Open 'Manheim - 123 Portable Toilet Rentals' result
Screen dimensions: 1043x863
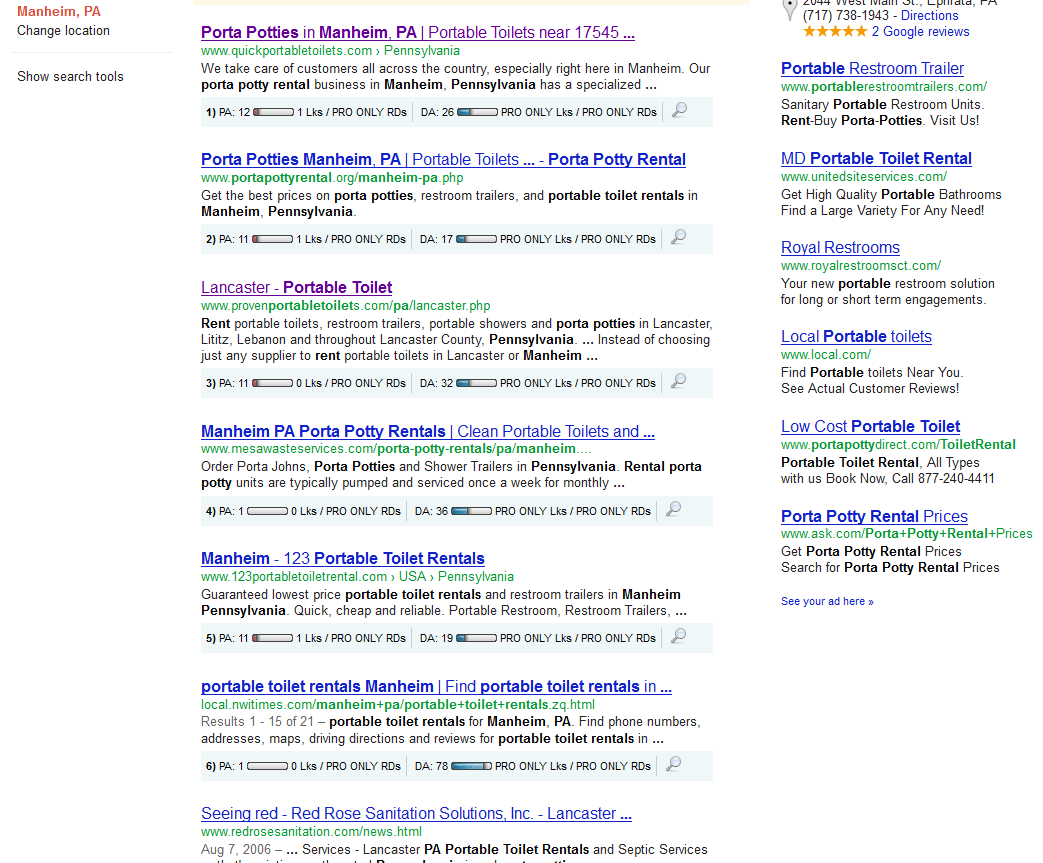(343, 558)
